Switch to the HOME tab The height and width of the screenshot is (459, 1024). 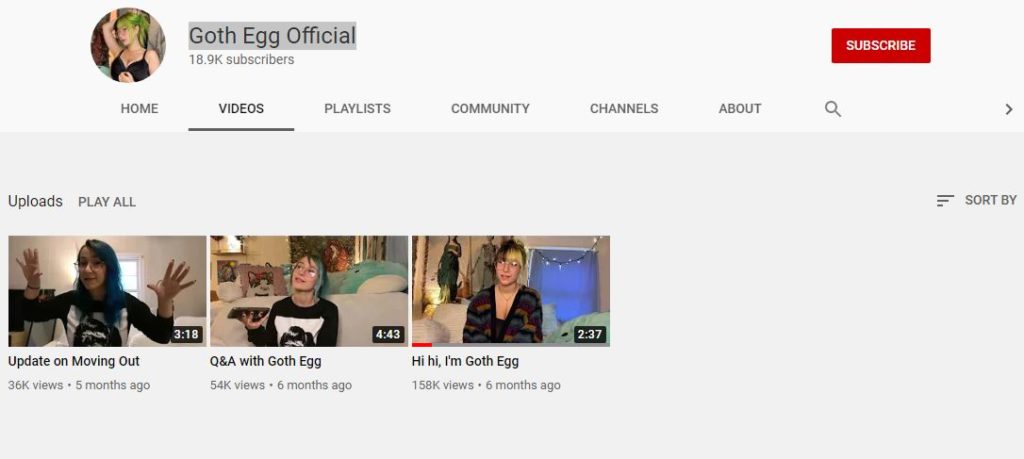[139, 109]
